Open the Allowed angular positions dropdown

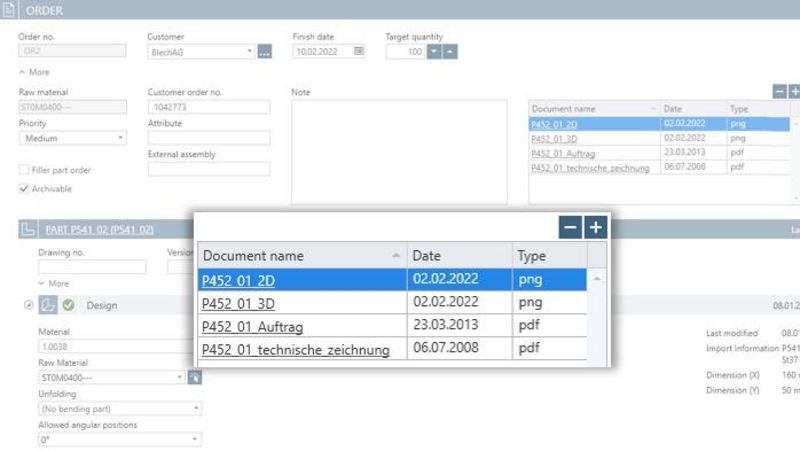[x=120, y=439]
